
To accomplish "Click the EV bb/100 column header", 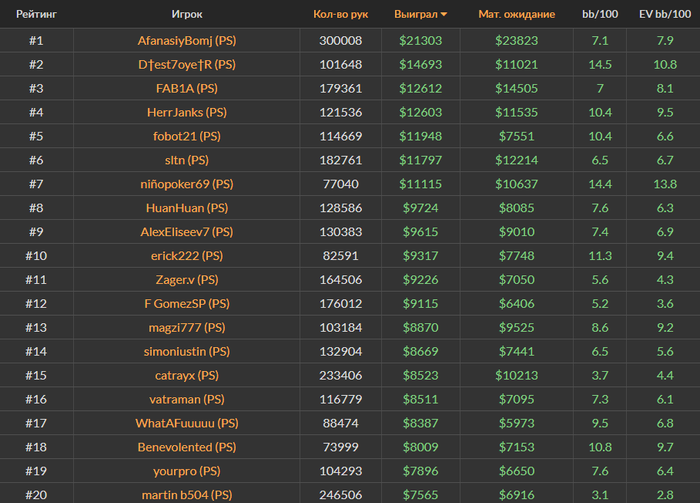I will (x=665, y=14).
